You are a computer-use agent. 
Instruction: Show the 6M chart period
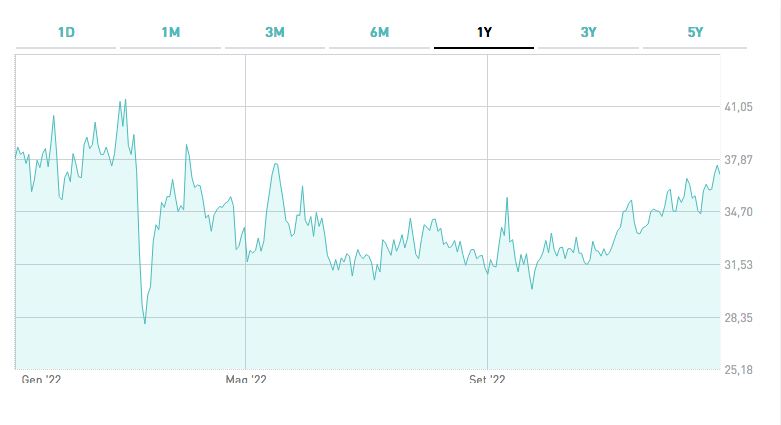point(379,32)
